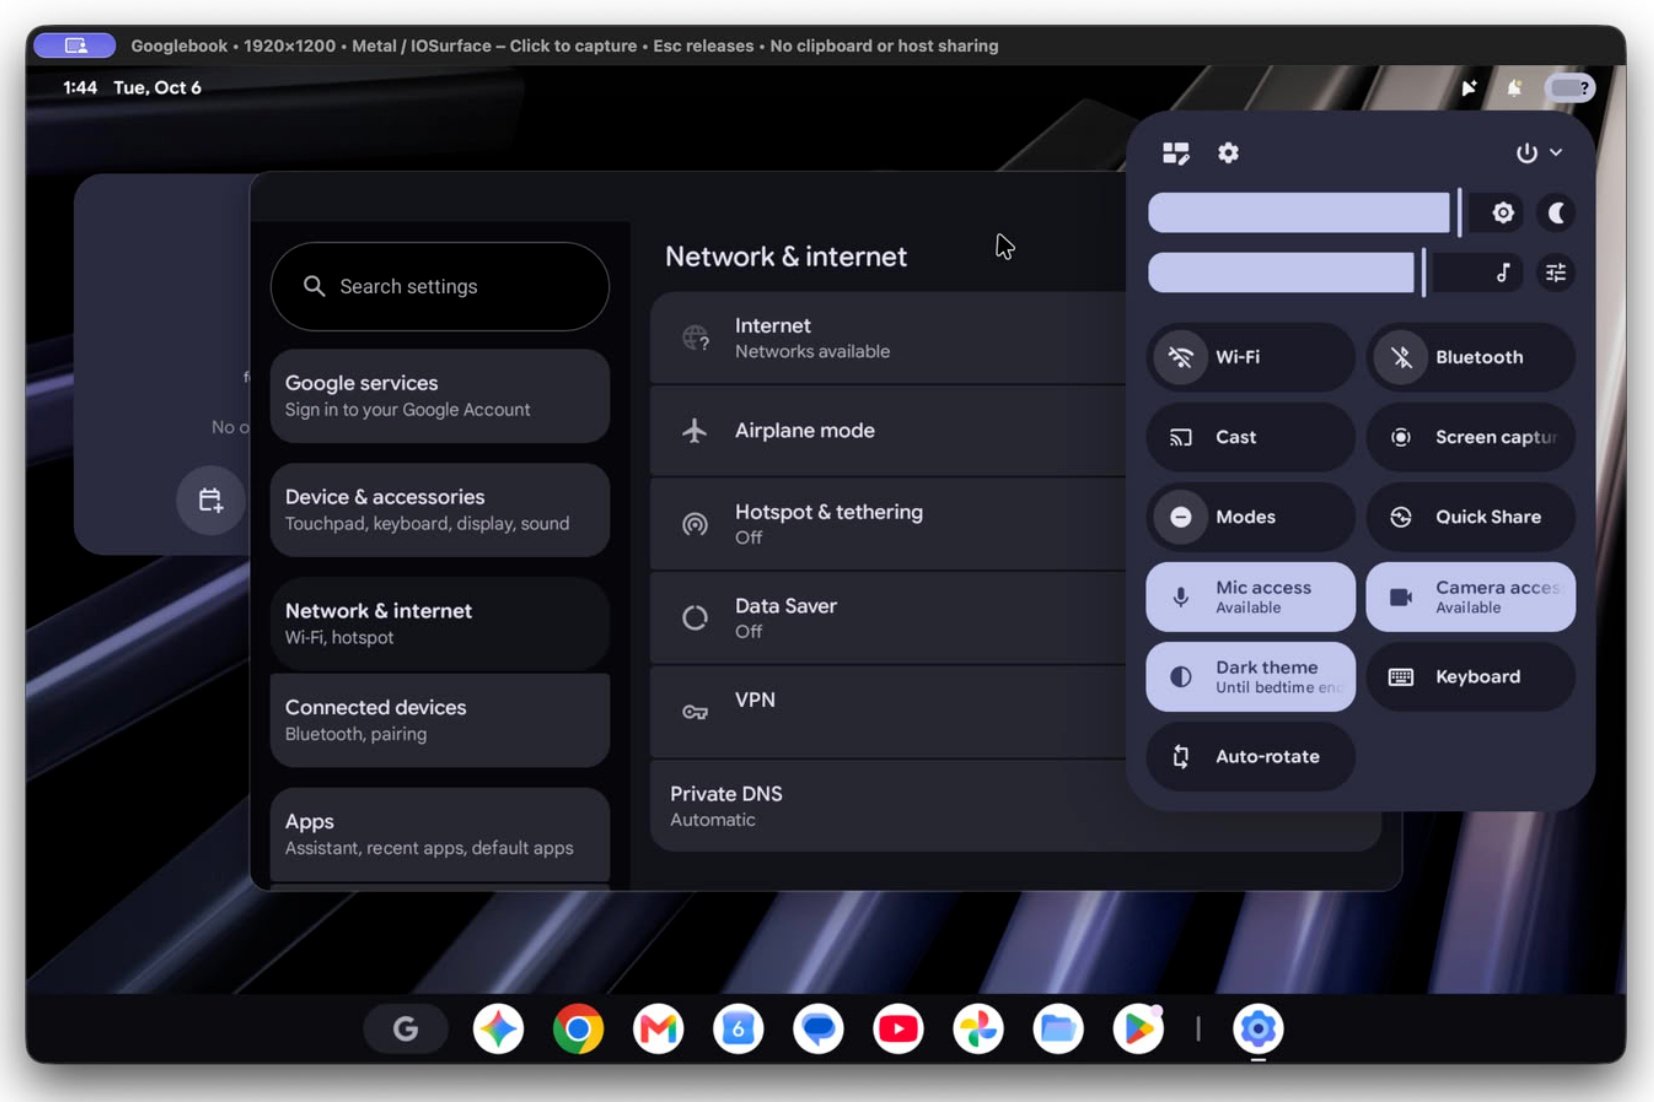Open Gmail from the taskbar

click(658, 1029)
